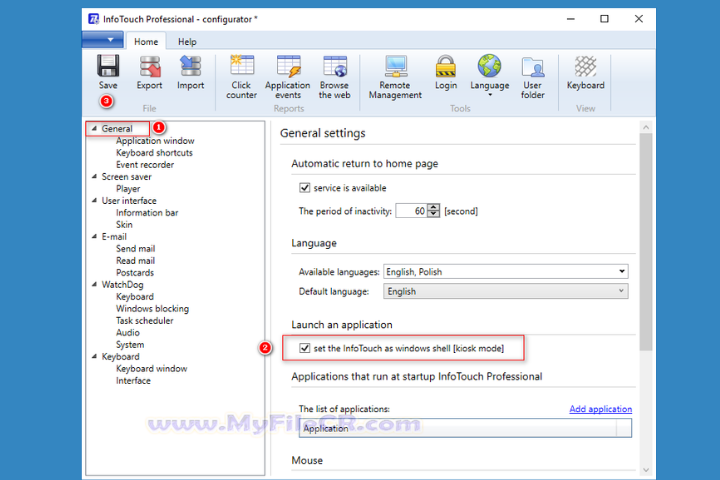720x480 pixels.
Task: Decrease the period of inactivity value
Action: point(433,215)
